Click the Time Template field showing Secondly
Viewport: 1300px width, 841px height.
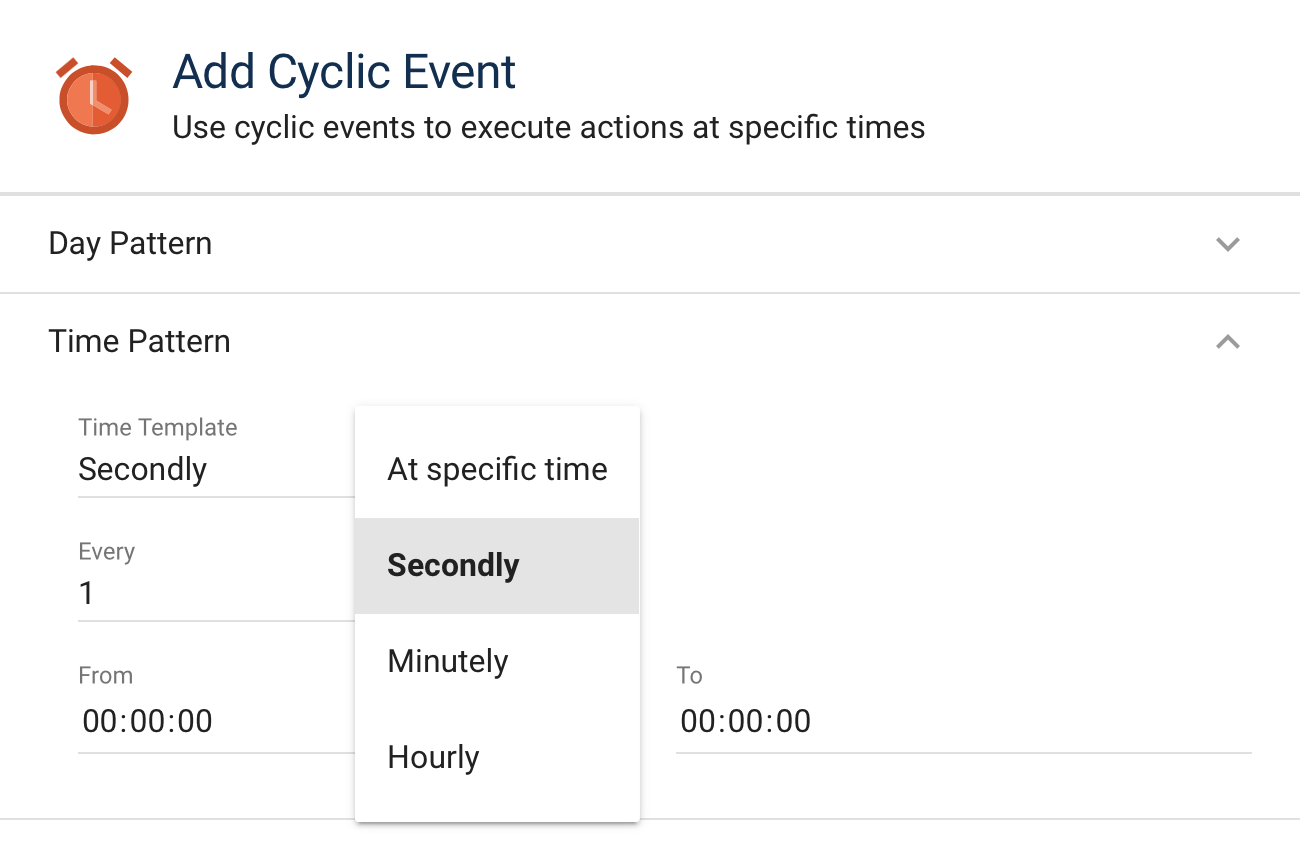coord(143,469)
